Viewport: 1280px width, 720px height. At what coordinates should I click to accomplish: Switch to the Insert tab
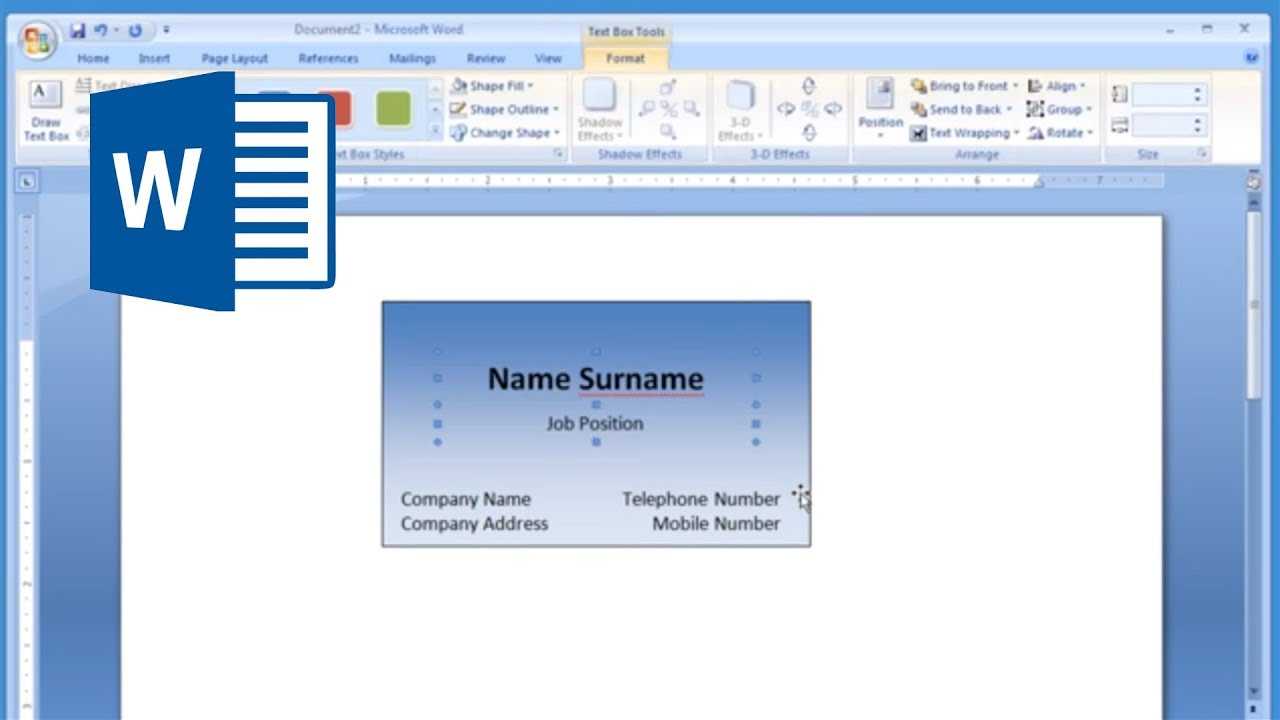tap(154, 59)
